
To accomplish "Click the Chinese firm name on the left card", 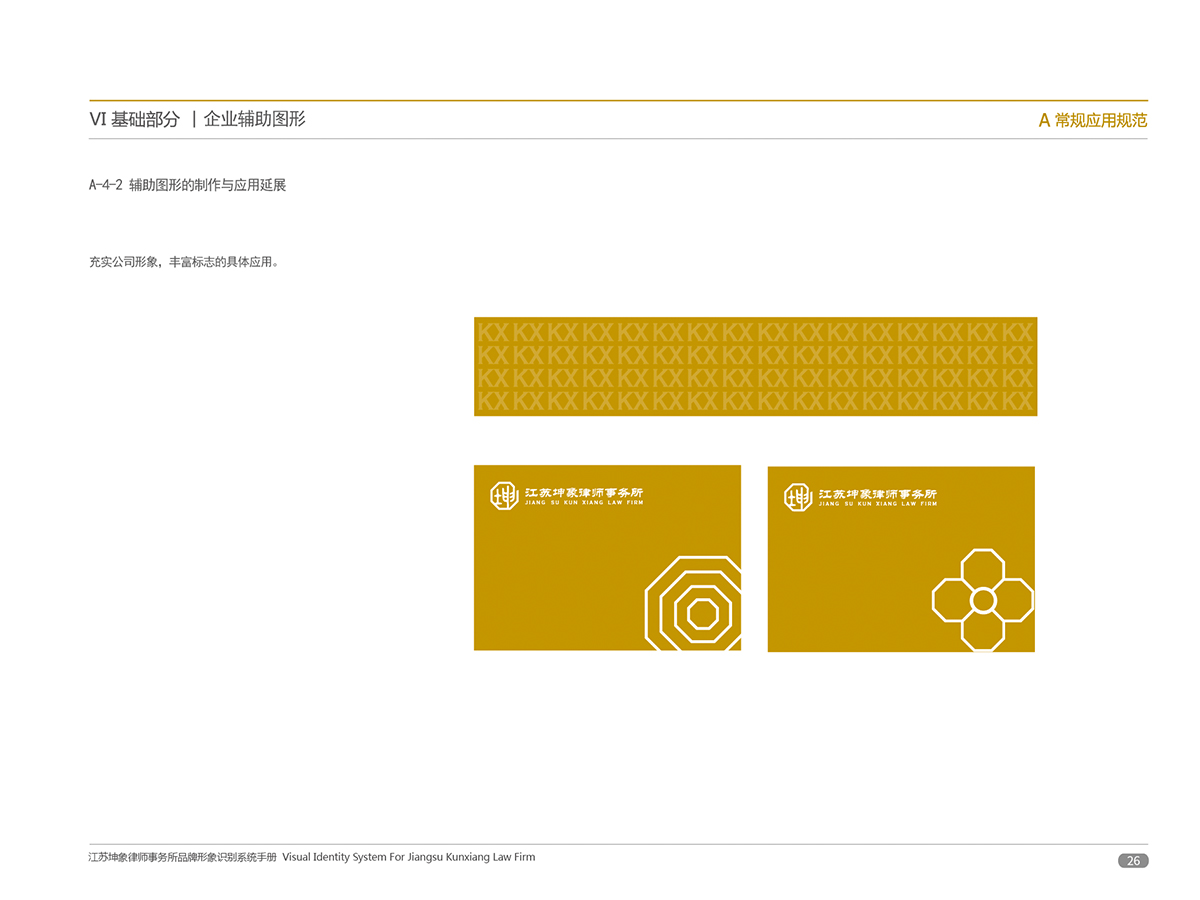I will point(584,492).
